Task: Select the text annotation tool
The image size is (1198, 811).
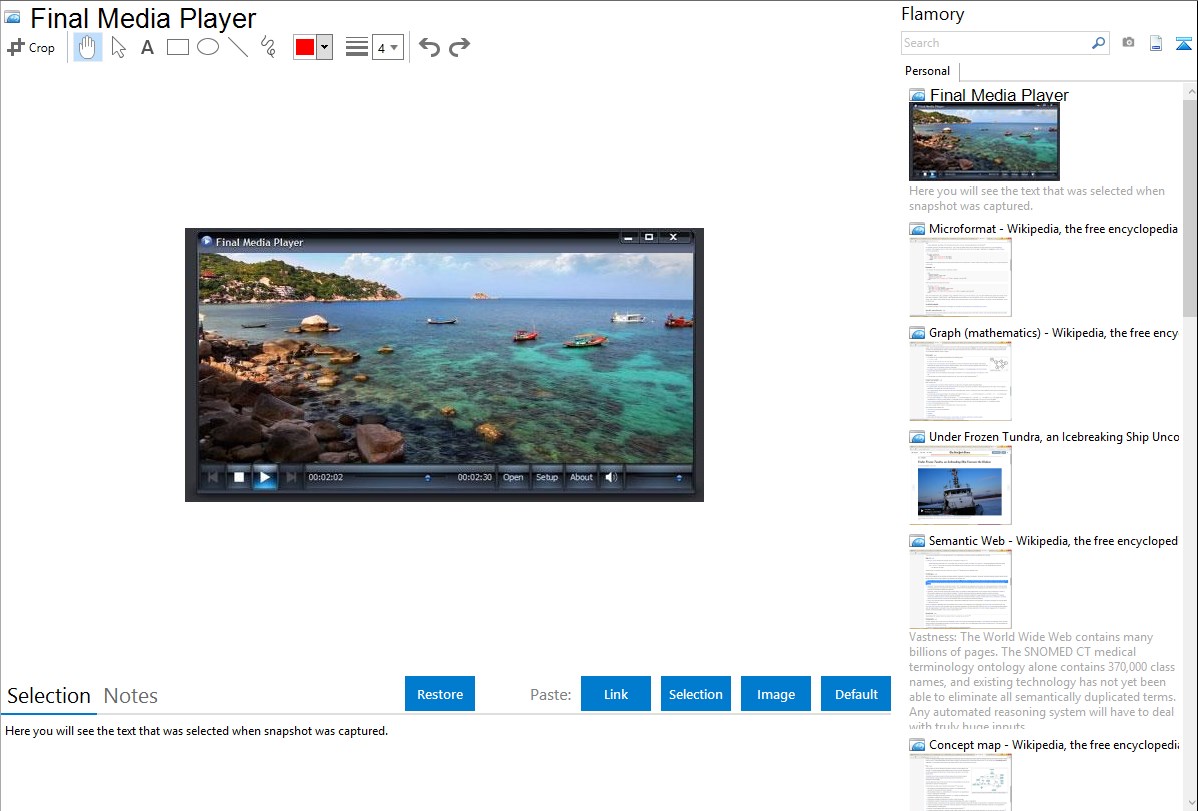Action: 147,47
